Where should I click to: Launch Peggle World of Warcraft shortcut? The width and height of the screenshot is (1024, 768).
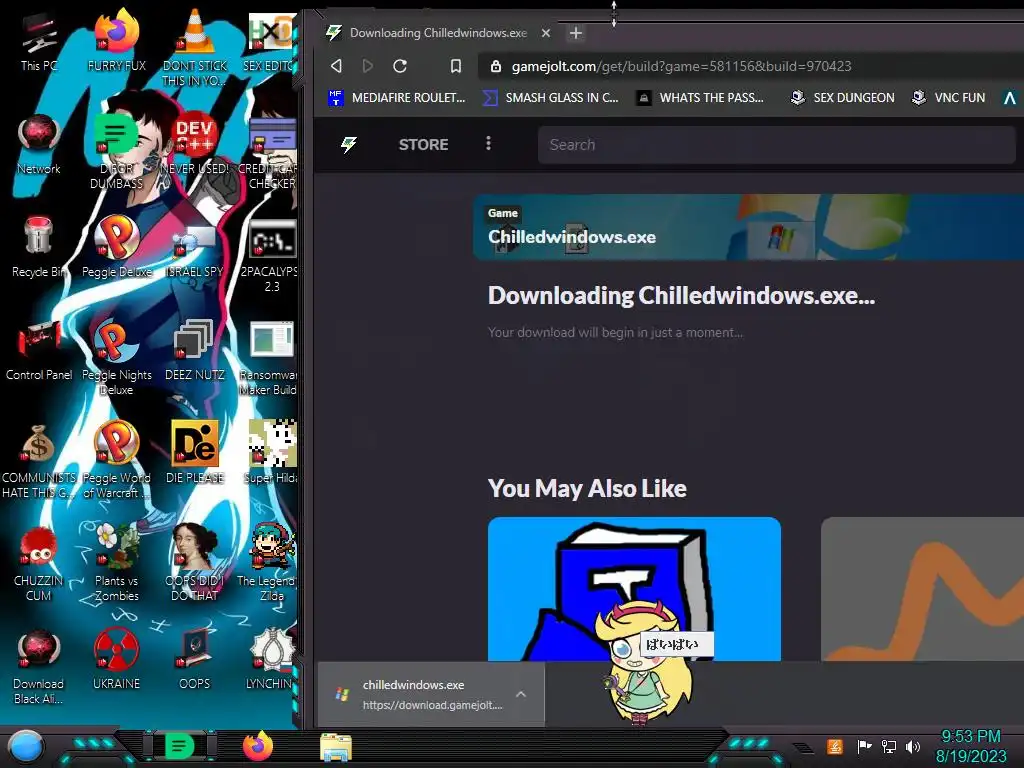point(116,460)
